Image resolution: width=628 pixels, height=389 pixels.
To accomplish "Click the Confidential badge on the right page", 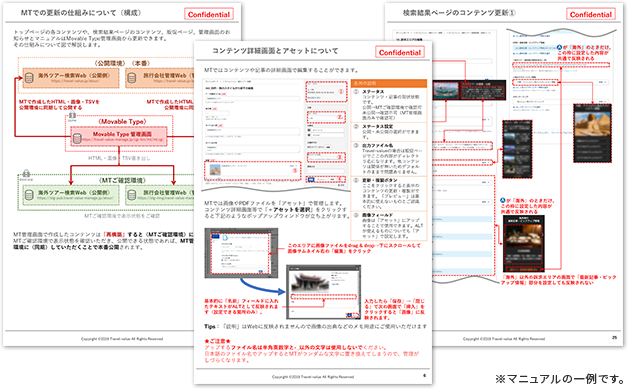I will [591, 14].
